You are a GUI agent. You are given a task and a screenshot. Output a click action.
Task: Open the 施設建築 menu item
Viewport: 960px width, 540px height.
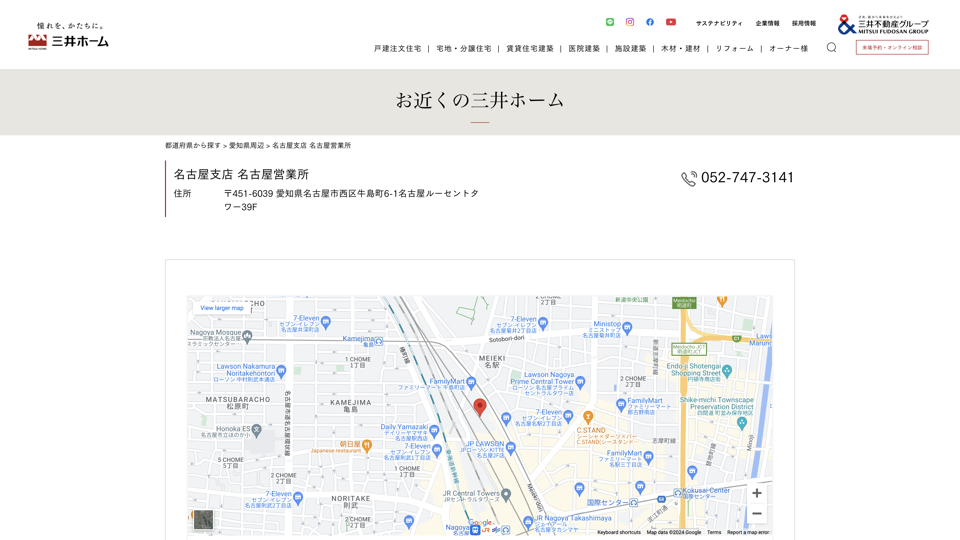pos(631,48)
